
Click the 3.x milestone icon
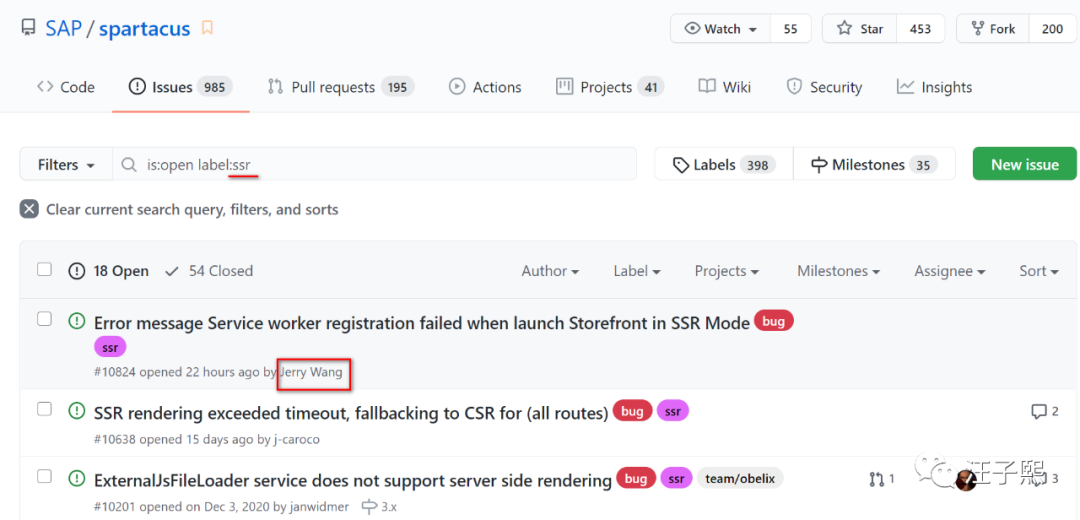click(369, 506)
